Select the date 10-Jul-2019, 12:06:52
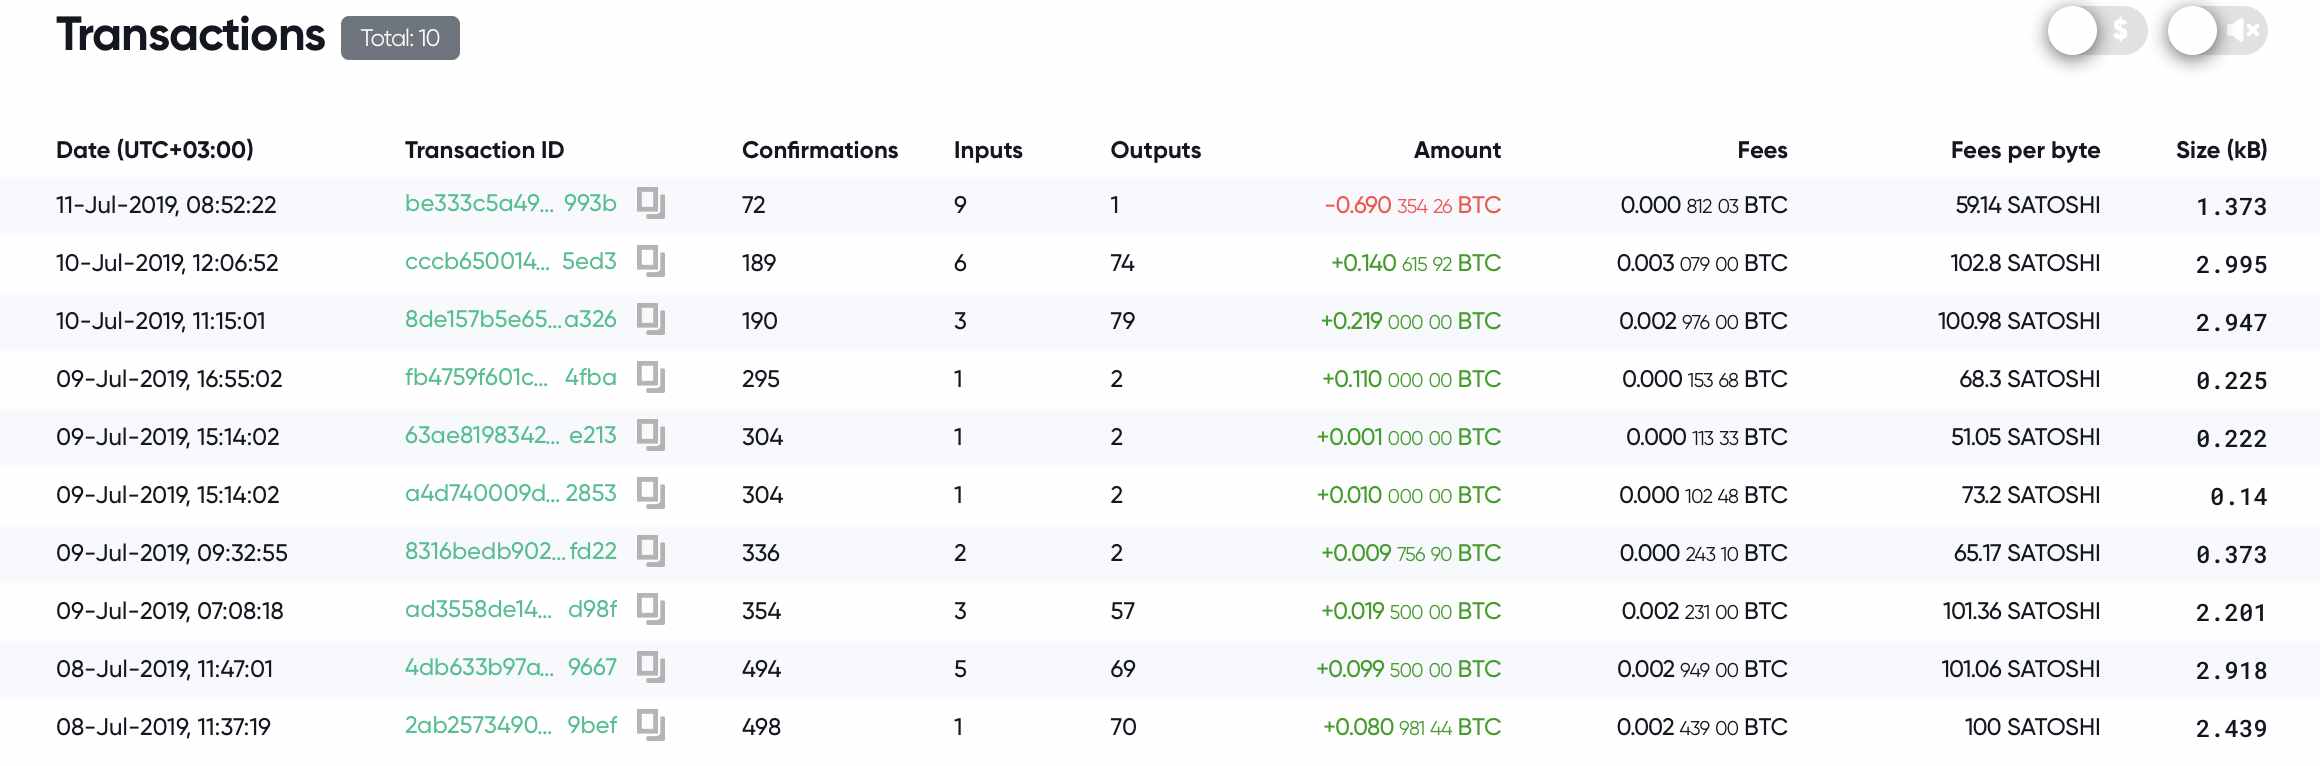Image resolution: width=2320 pixels, height=766 pixels. [167, 263]
